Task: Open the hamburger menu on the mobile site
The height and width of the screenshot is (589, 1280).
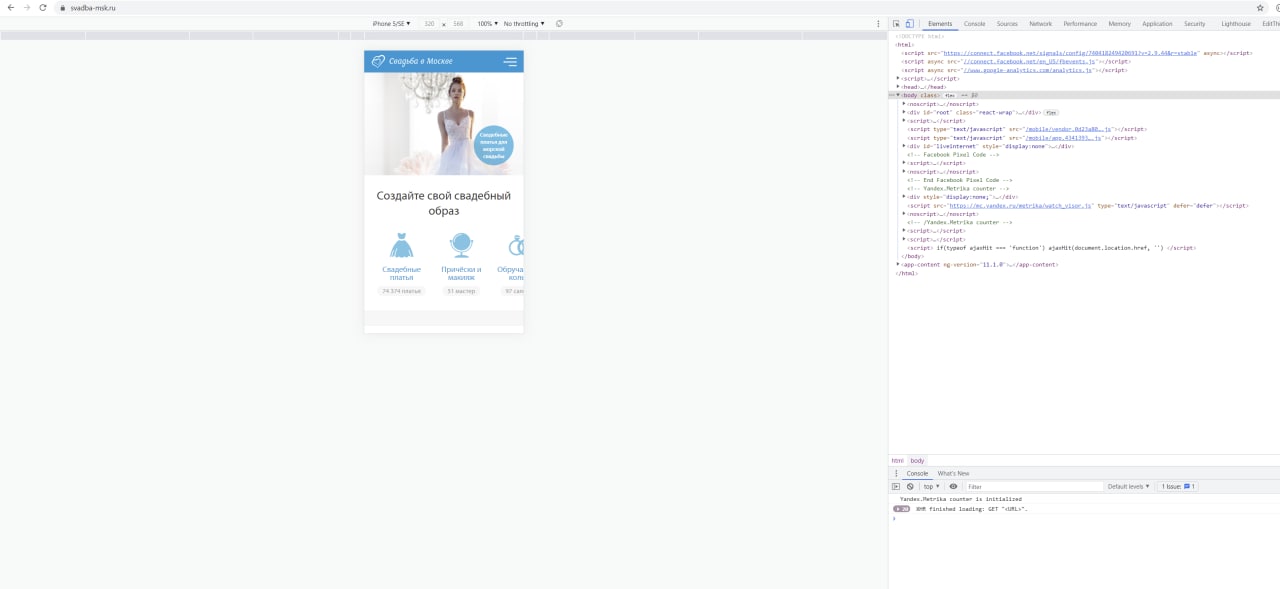Action: coord(510,62)
